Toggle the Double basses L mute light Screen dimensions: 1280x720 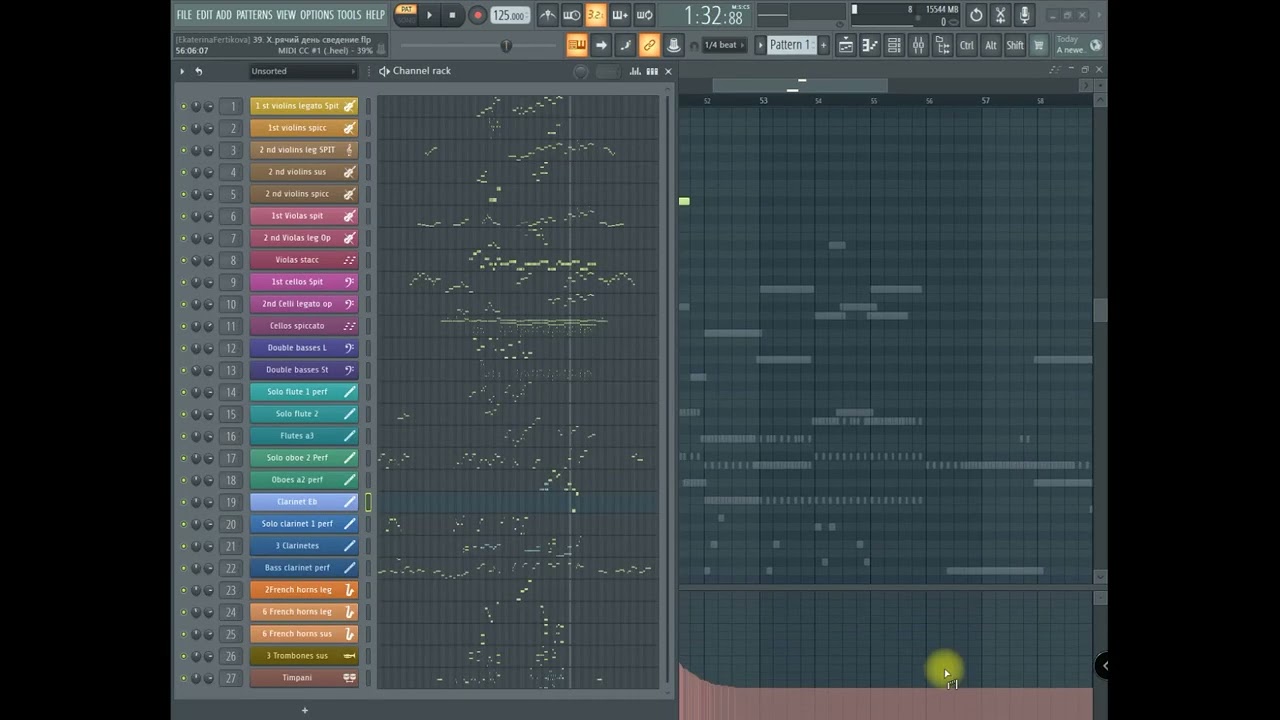click(183, 348)
